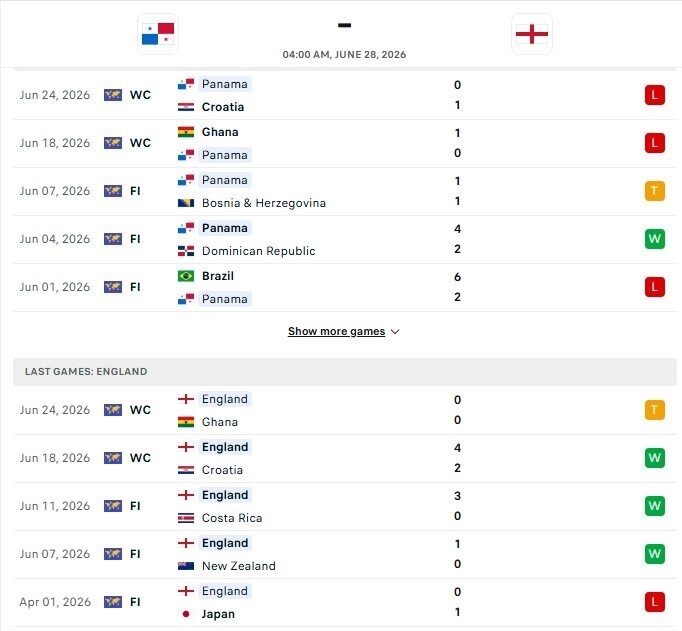Click the England flag in the match header
This screenshot has width=682, height=631.
[532, 34]
